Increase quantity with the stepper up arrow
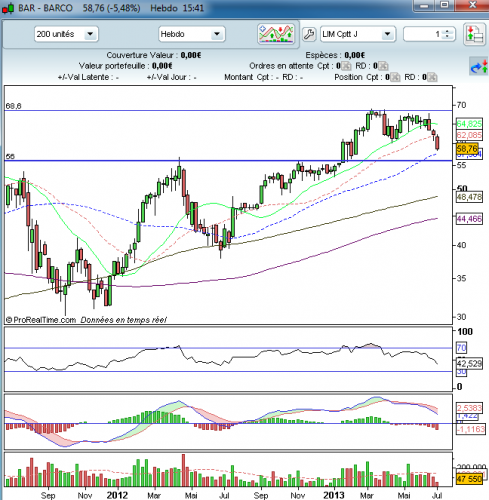This screenshot has width=489, height=500. click(x=447, y=31)
